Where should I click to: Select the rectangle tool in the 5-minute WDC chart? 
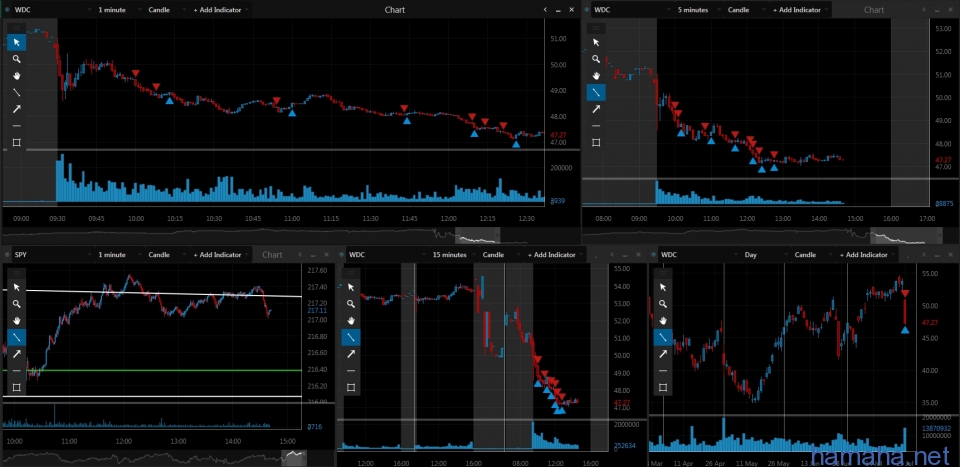tap(595, 142)
